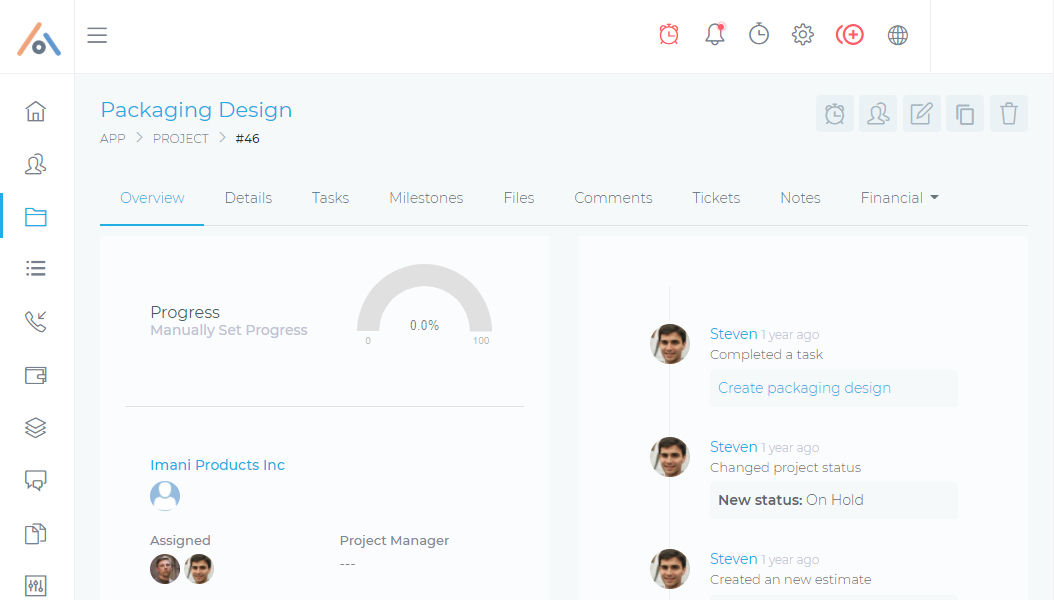
Task: Click the first assigned user avatar
Action: [x=165, y=569]
